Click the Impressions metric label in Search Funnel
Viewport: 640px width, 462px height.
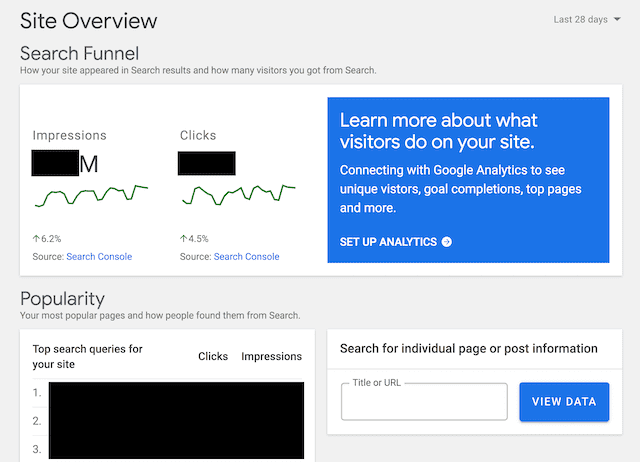pyautogui.click(x=69, y=135)
